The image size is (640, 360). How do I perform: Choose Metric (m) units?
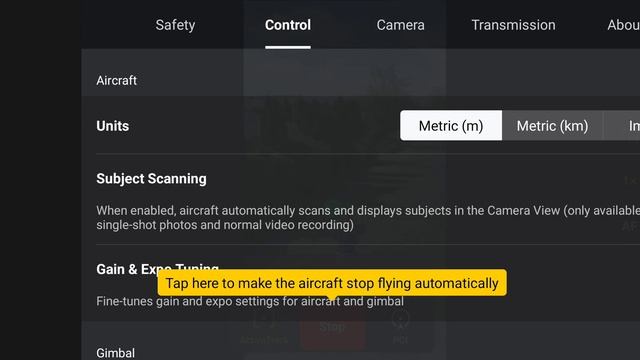[451, 126]
